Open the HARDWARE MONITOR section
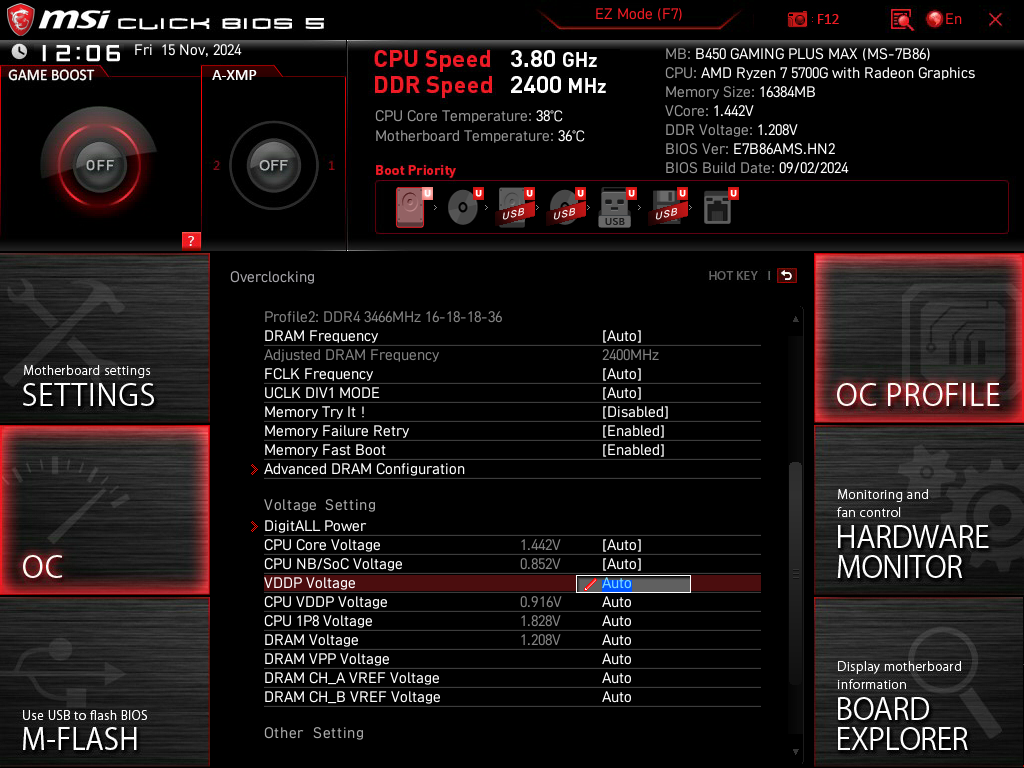 [919, 510]
